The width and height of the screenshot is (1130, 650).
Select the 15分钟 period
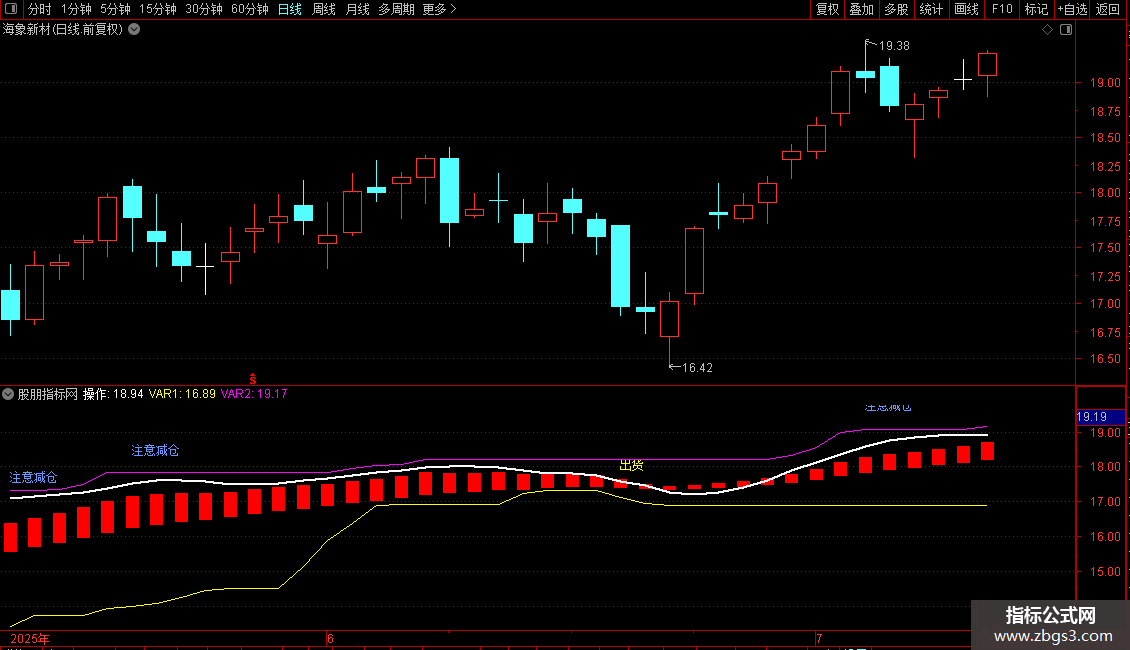[158, 9]
